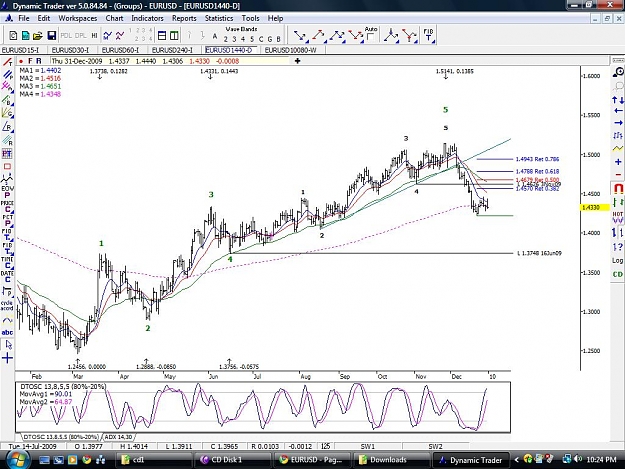Open the Statistics menu
This screenshot has width=625, height=469.
click(x=219, y=18)
